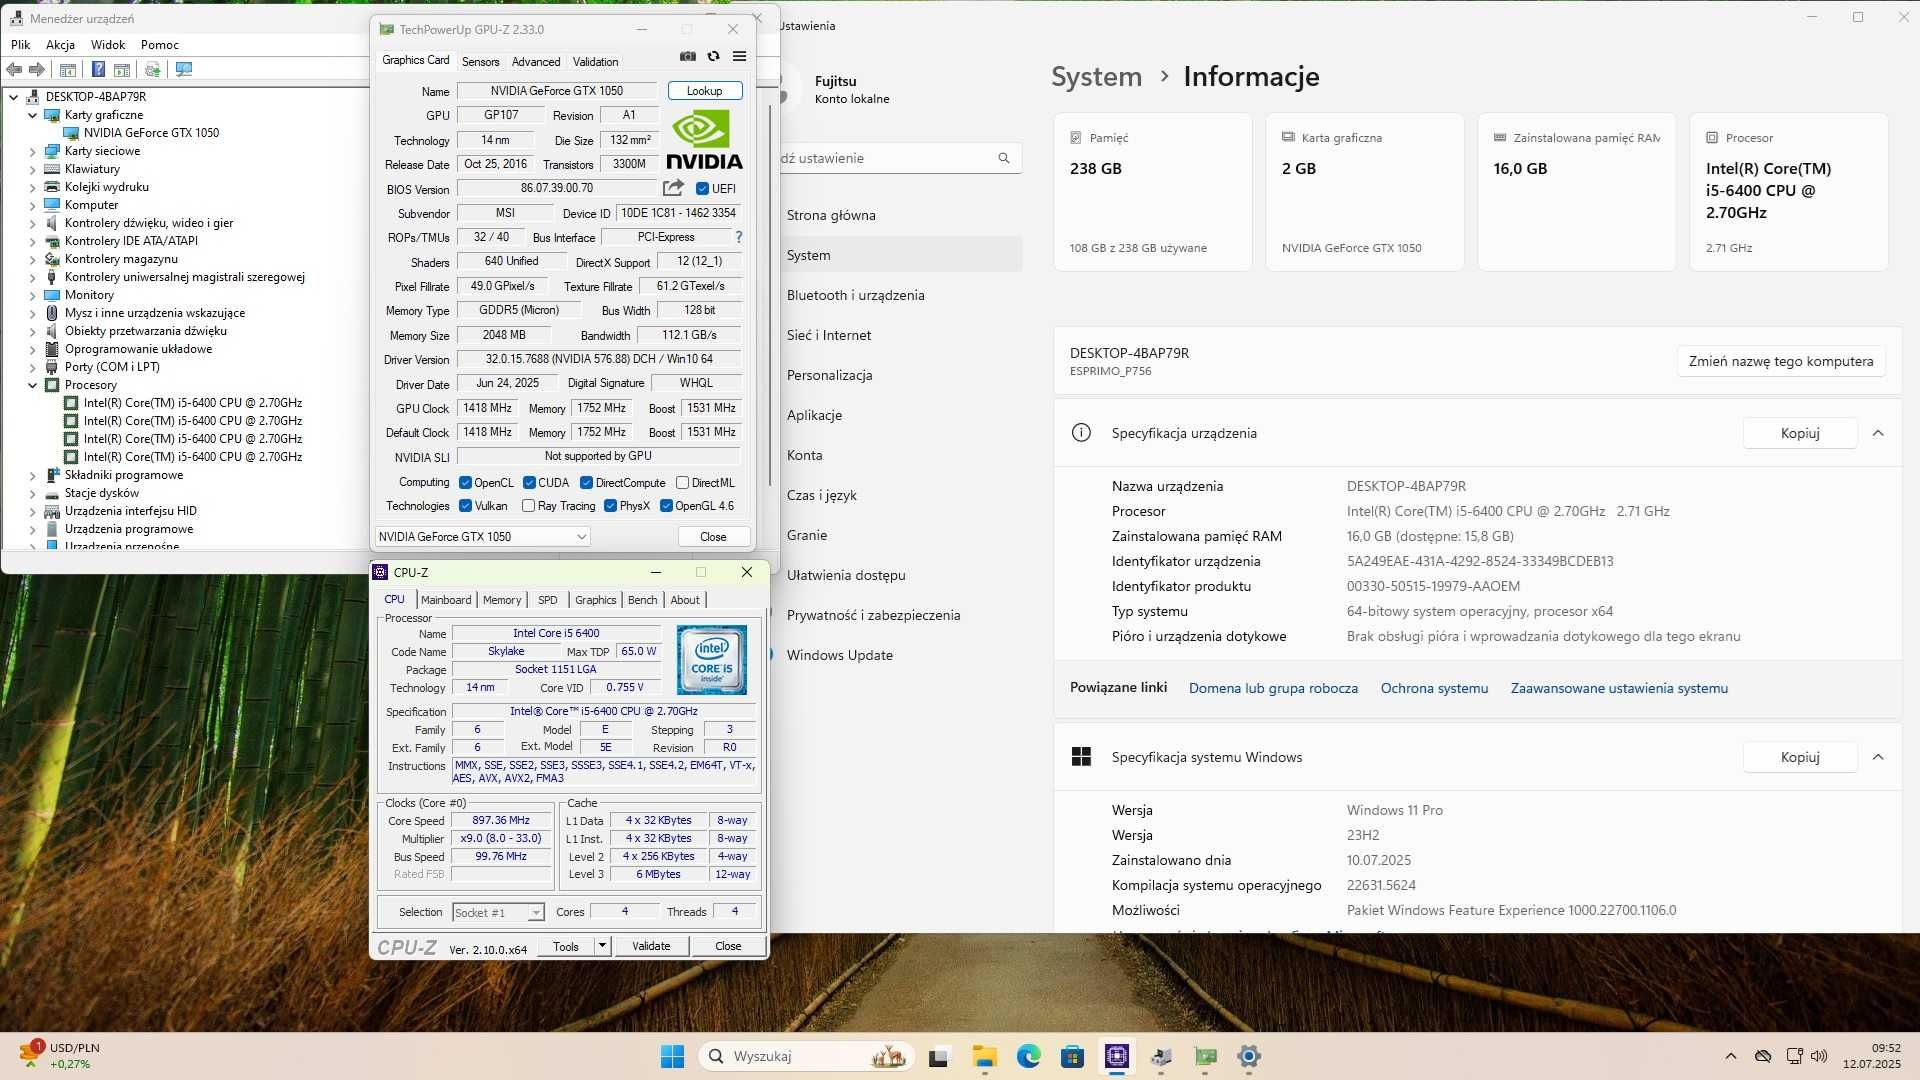Click the BIOS share/export icon in GPU-Z

point(674,188)
